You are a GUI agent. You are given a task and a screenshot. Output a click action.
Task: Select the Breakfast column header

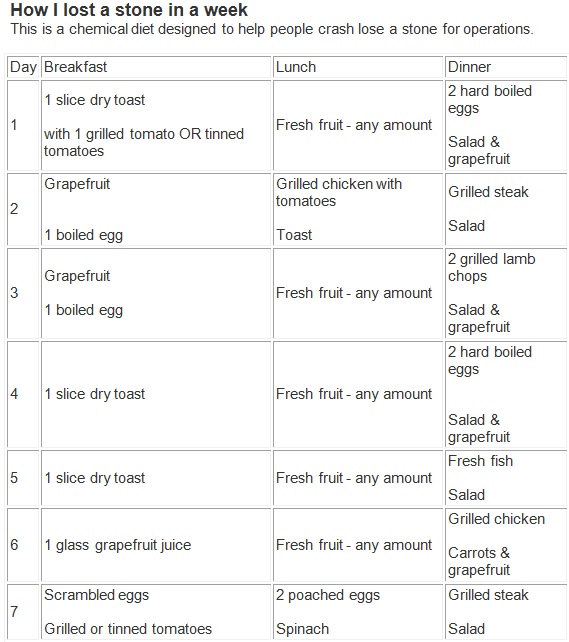[x=156, y=67]
